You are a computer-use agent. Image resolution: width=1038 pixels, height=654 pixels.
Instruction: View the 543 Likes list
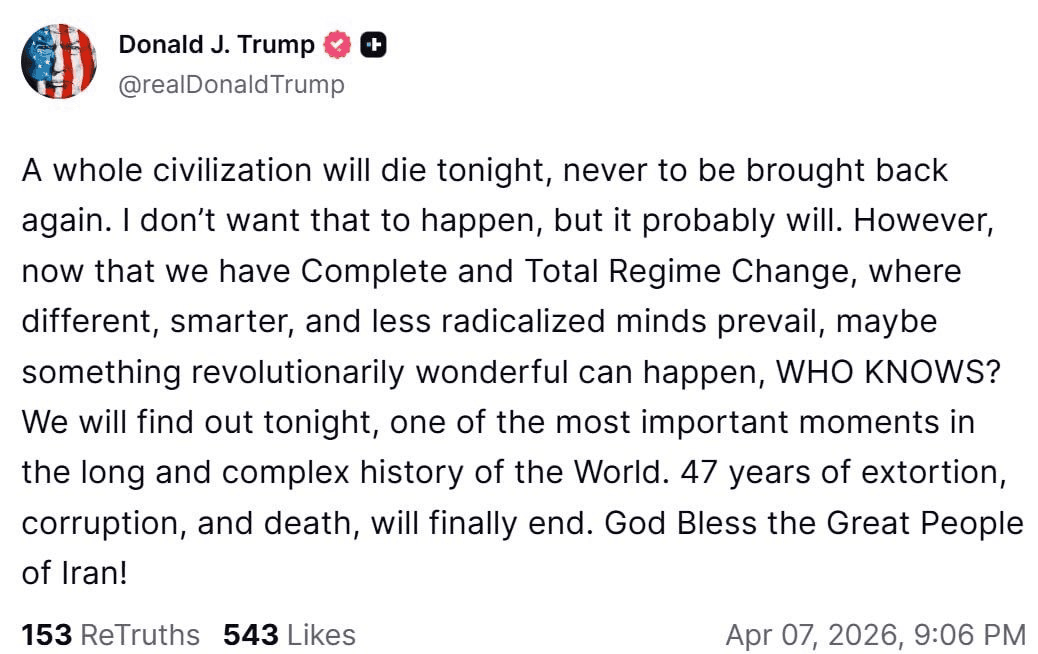tap(289, 634)
